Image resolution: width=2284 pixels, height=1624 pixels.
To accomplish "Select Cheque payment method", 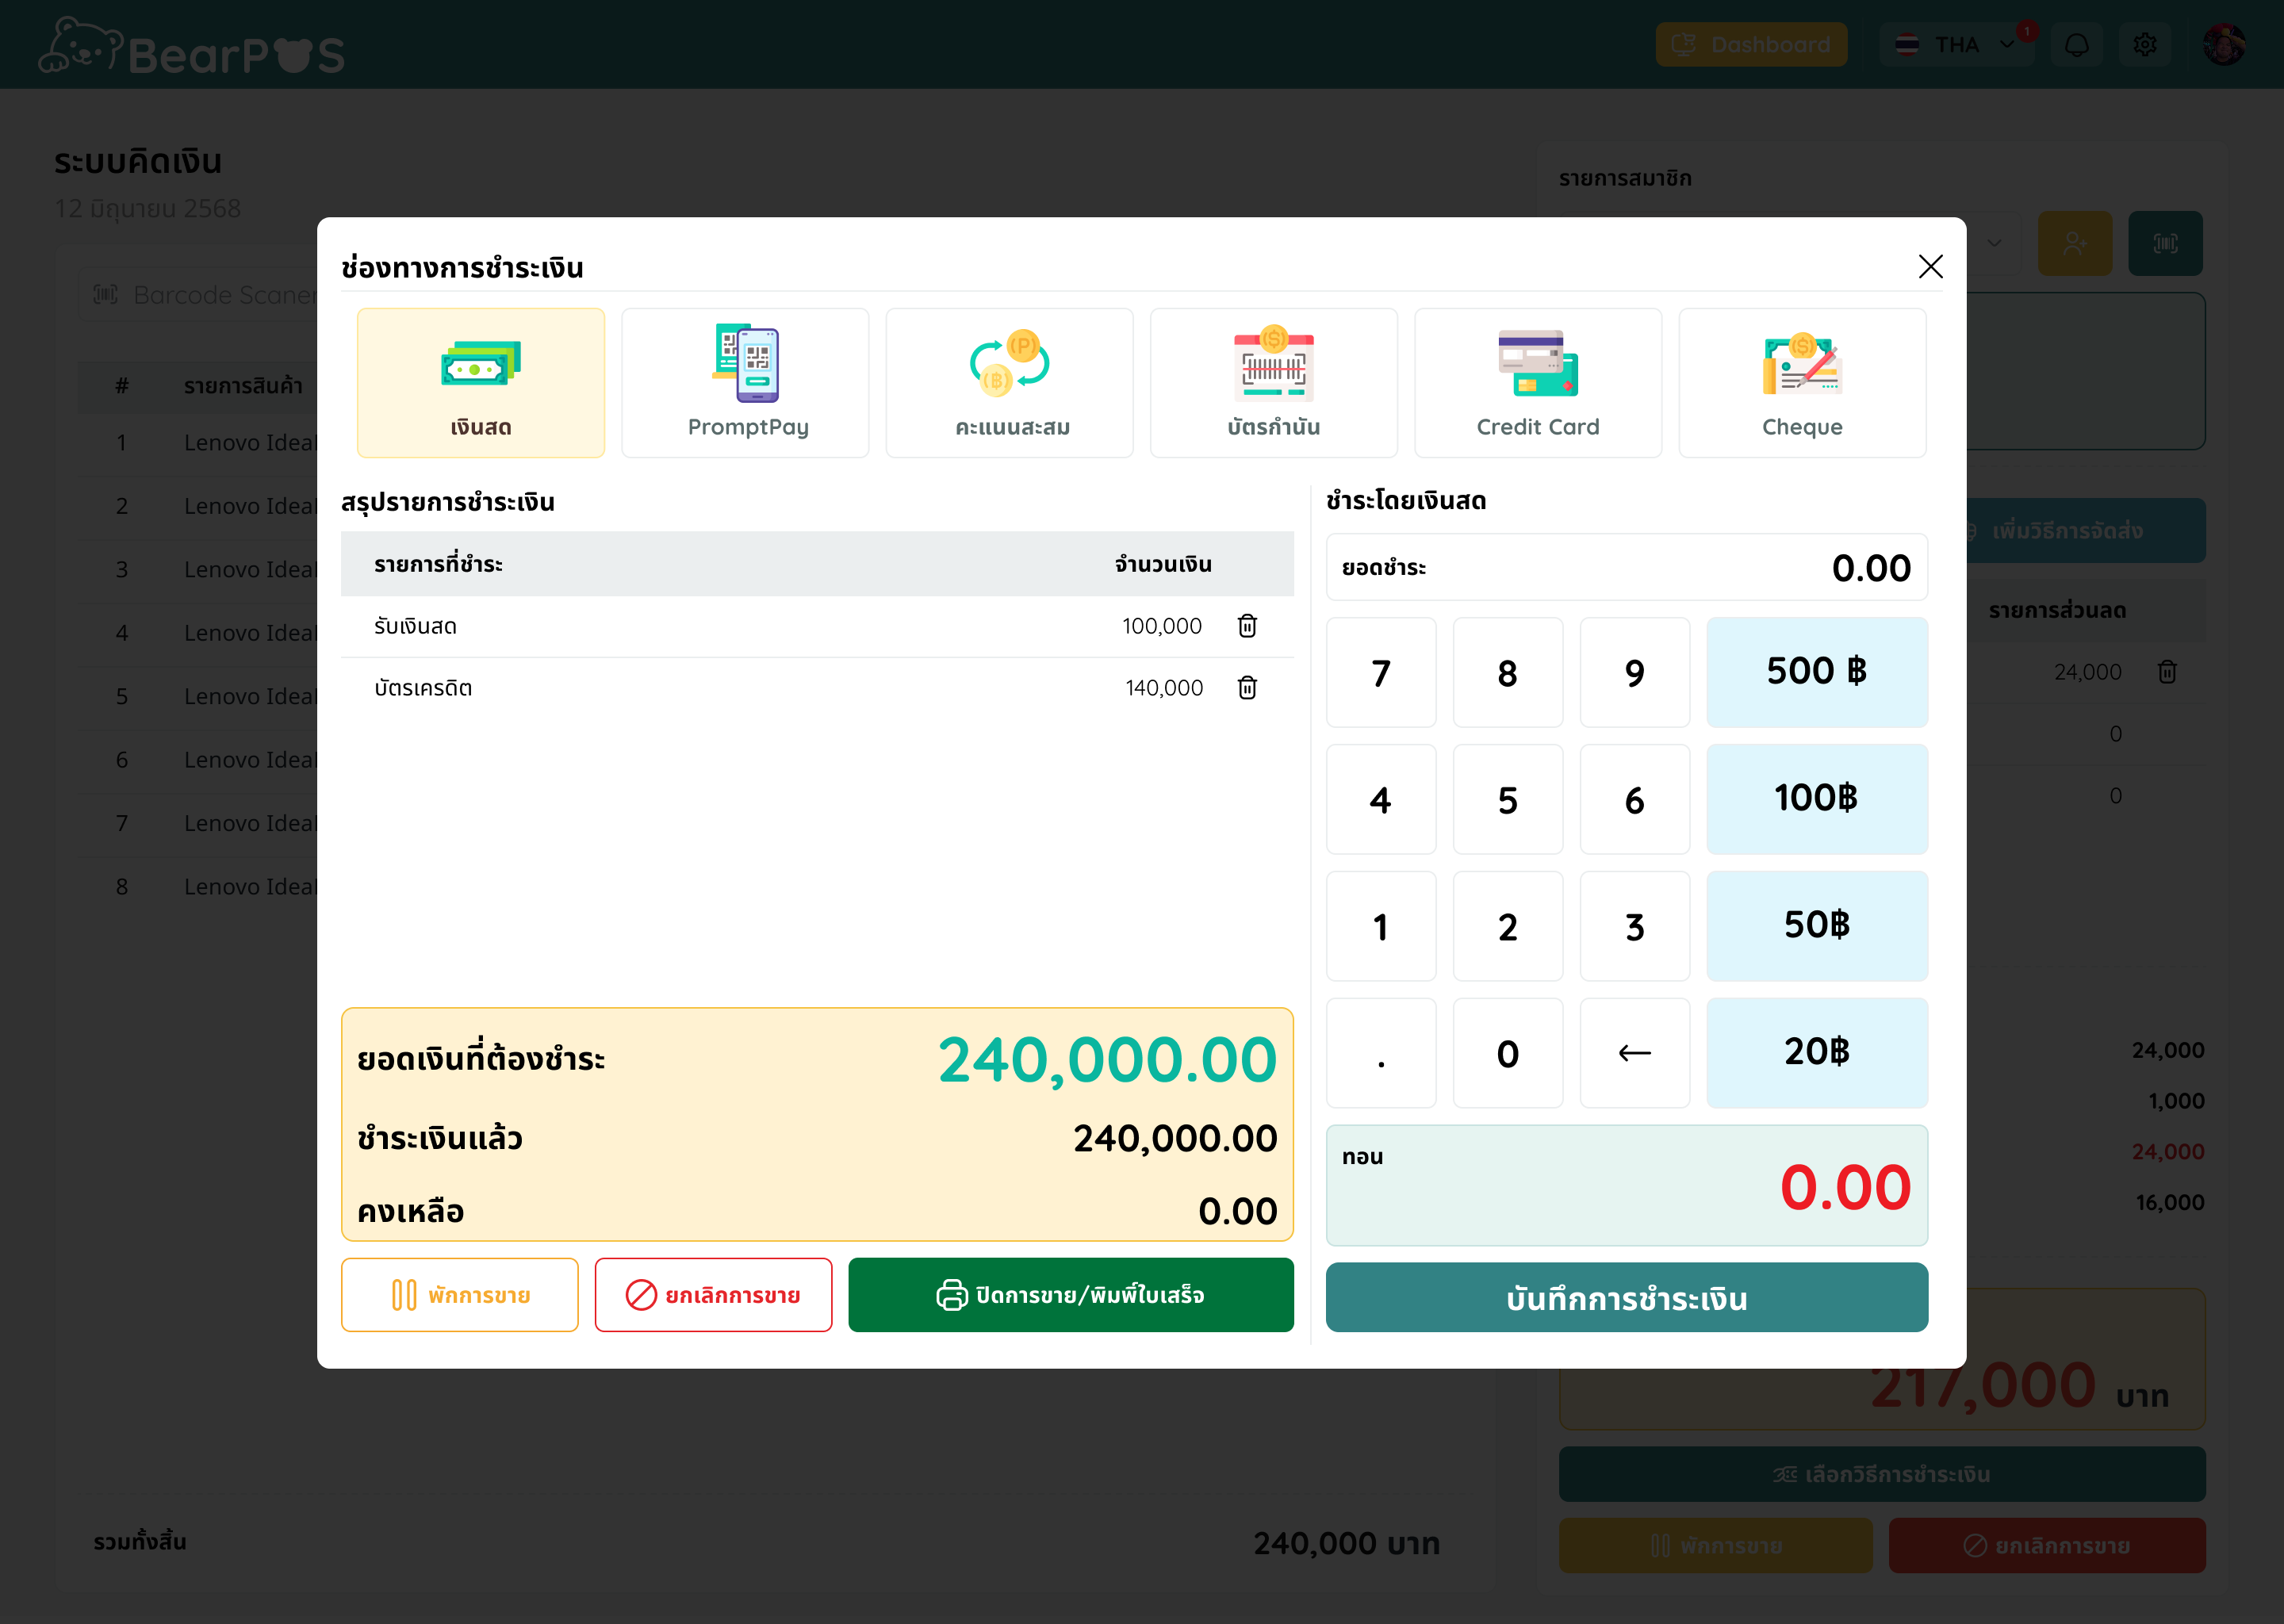I will coord(1802,383).
